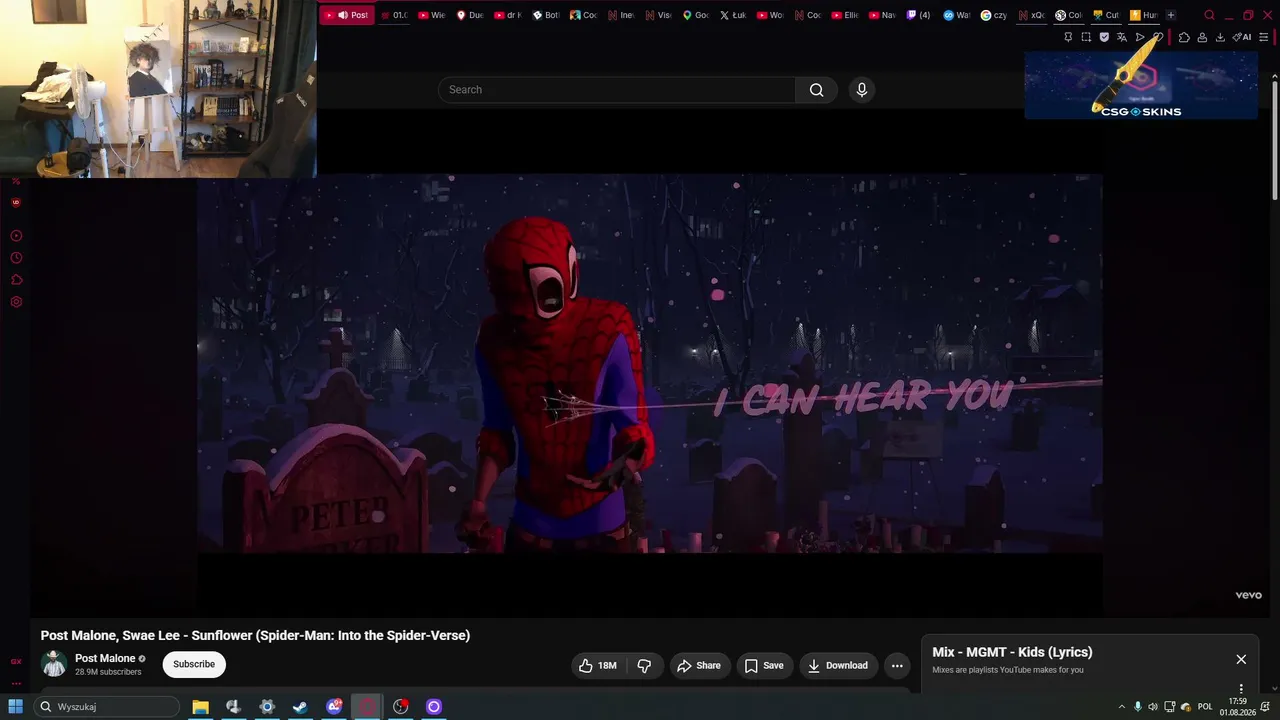Open the Windows Start menu
The width and height of the screenshot is (1280, 720).
point(16,707)
